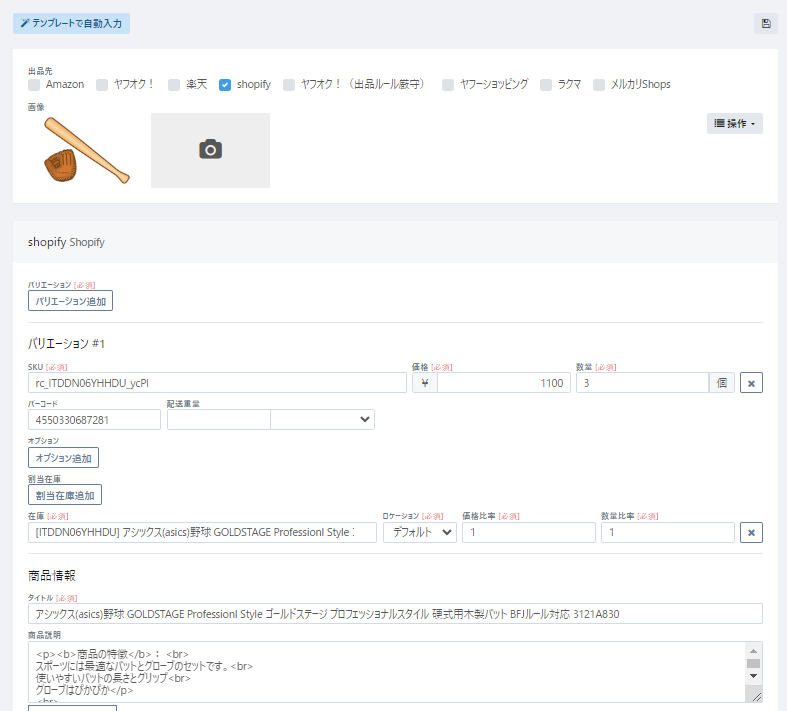787x711 pixels.
Task: Click the 在庫 stock item field
Action: [202, 533]
